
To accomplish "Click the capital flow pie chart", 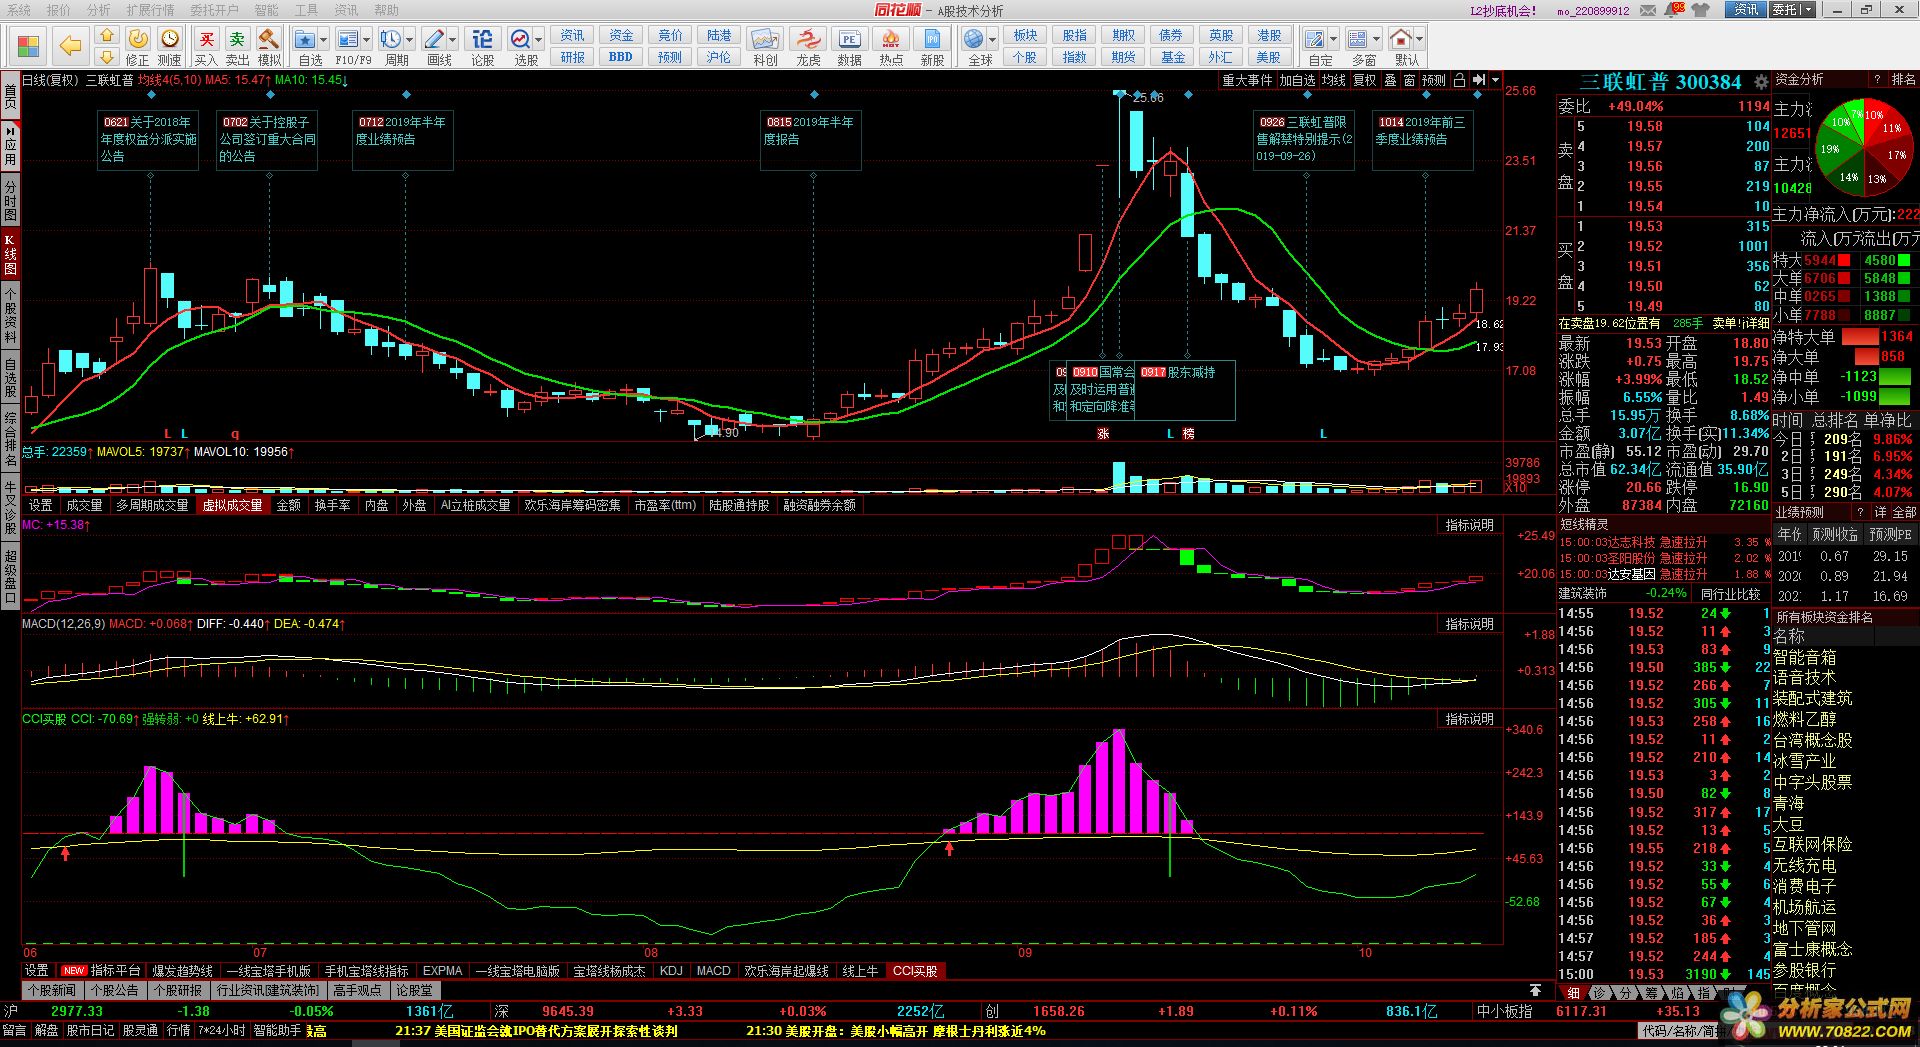I will tap(1863, 147).
